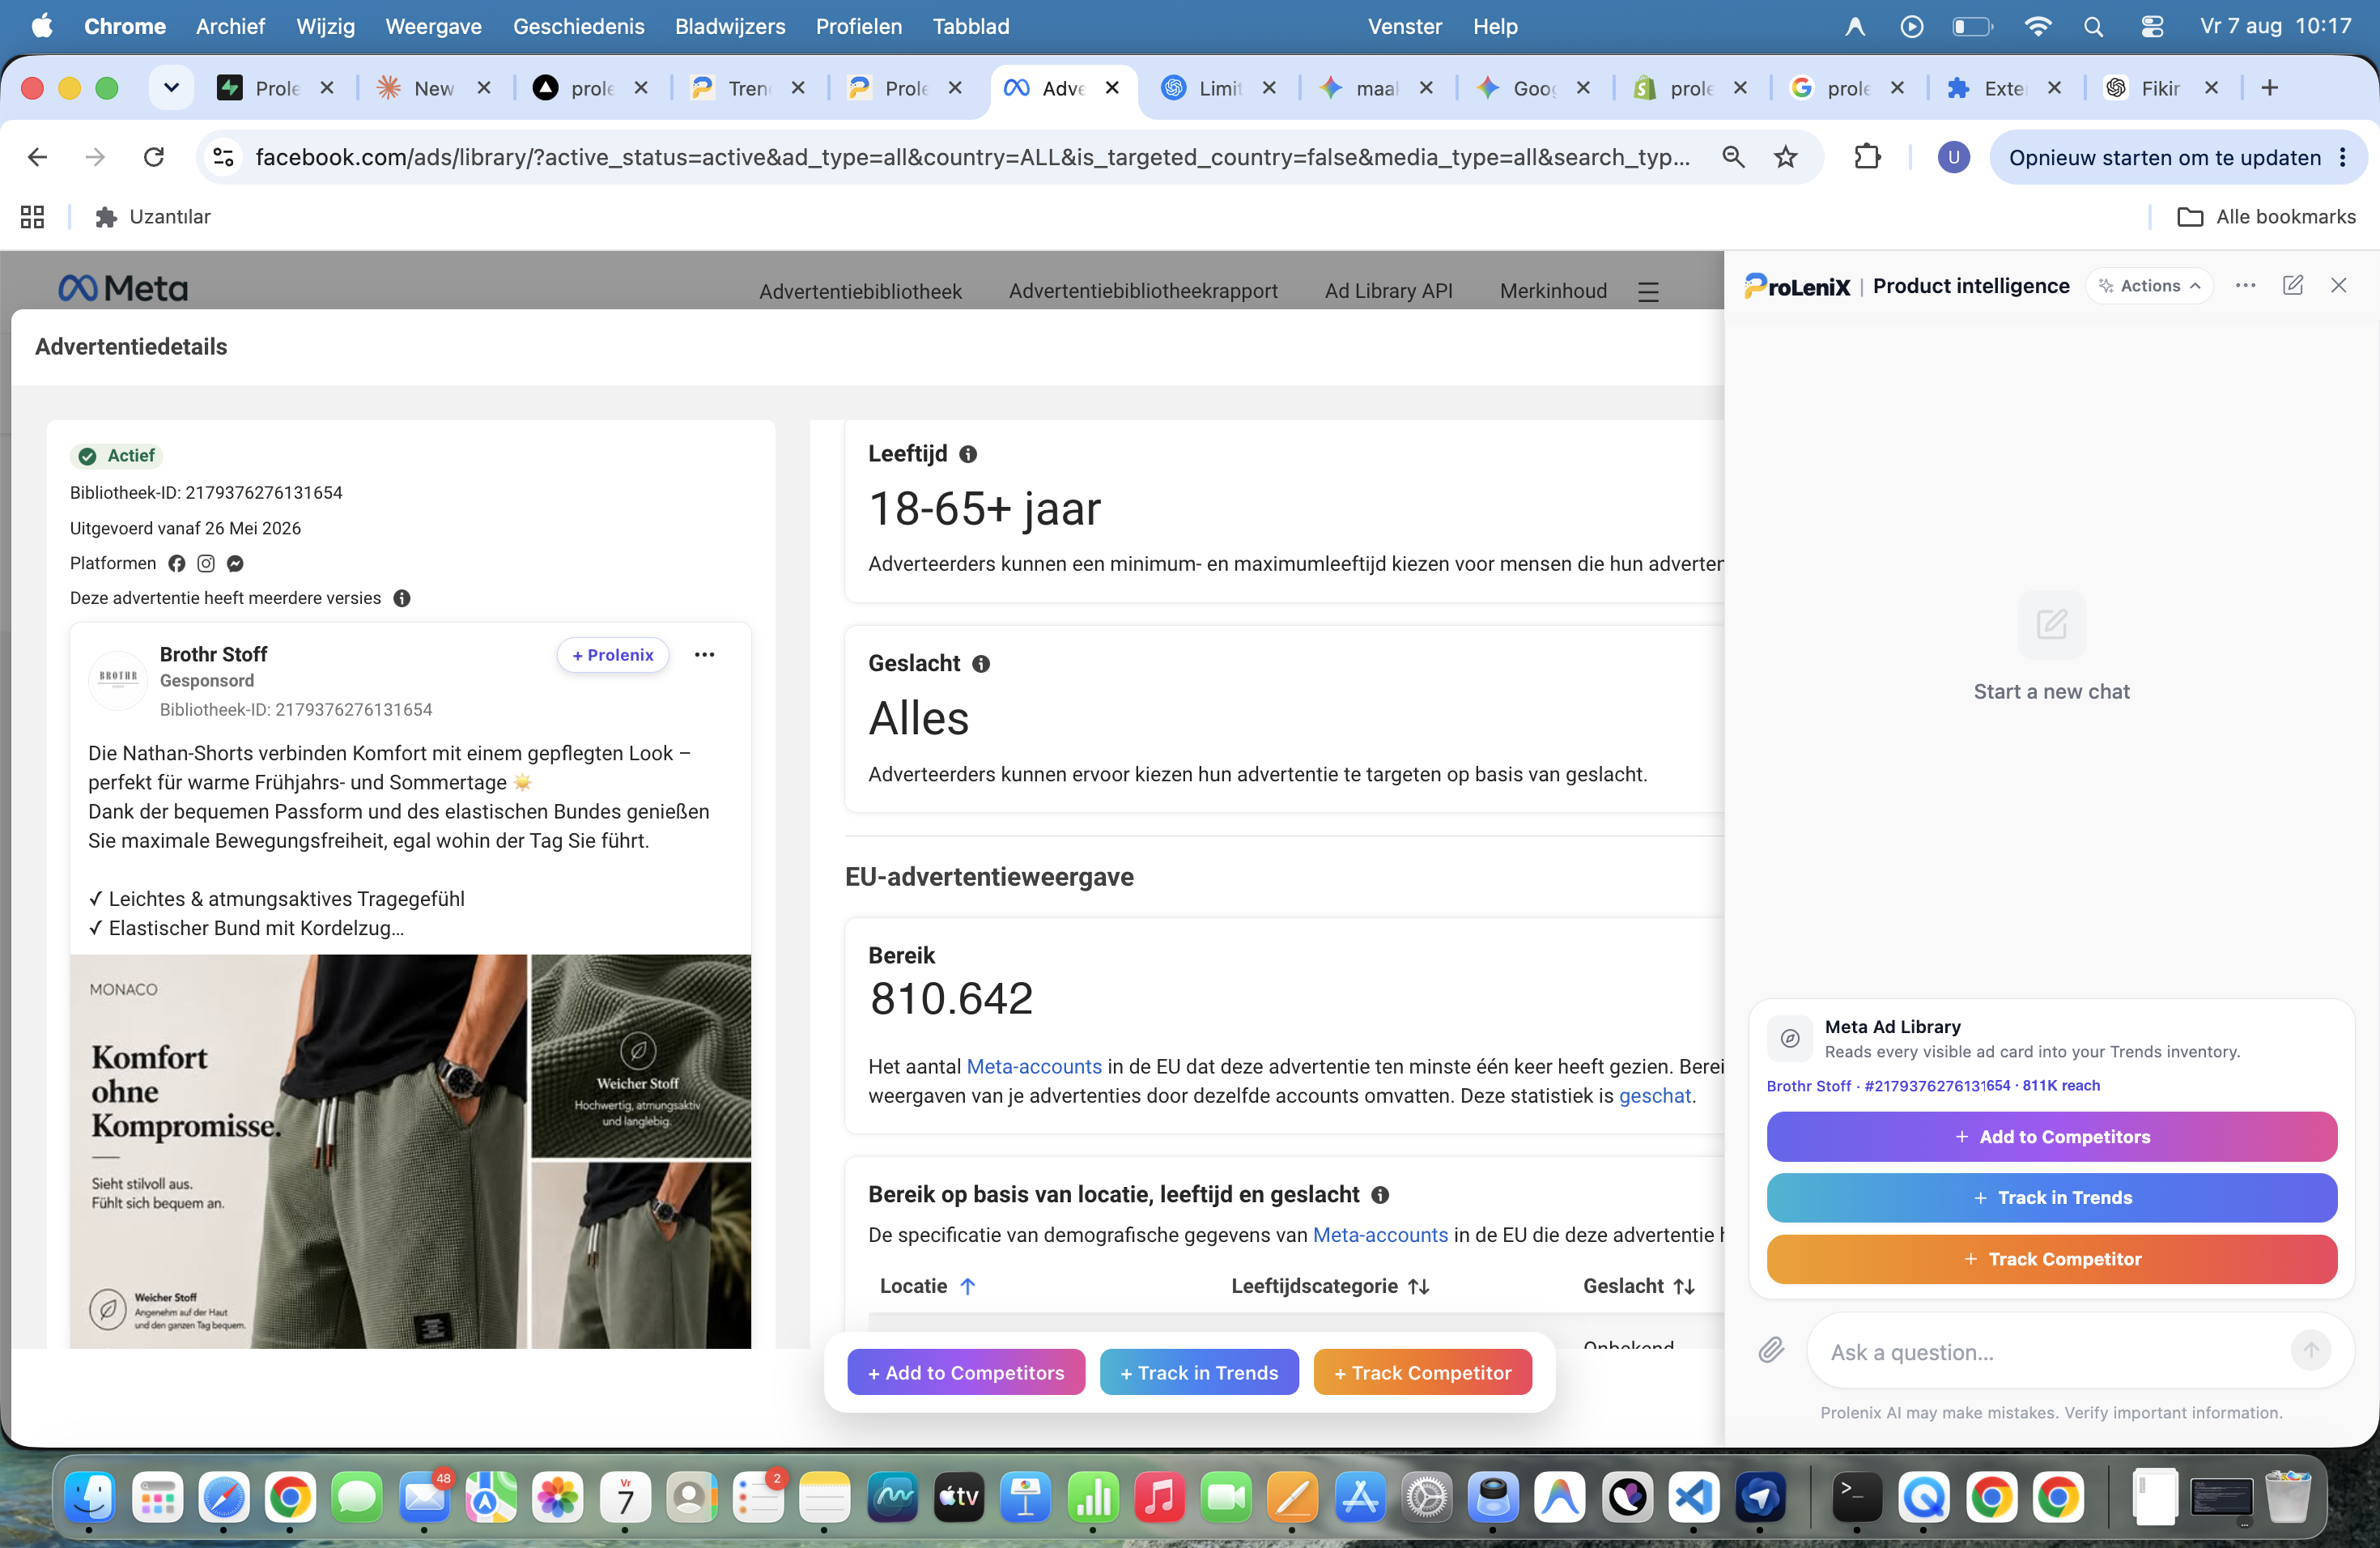This screenshot has height=1548, width=2380.
Task: Click Track in Trends in Prolenix panel
Action: coord(2051,1198)
